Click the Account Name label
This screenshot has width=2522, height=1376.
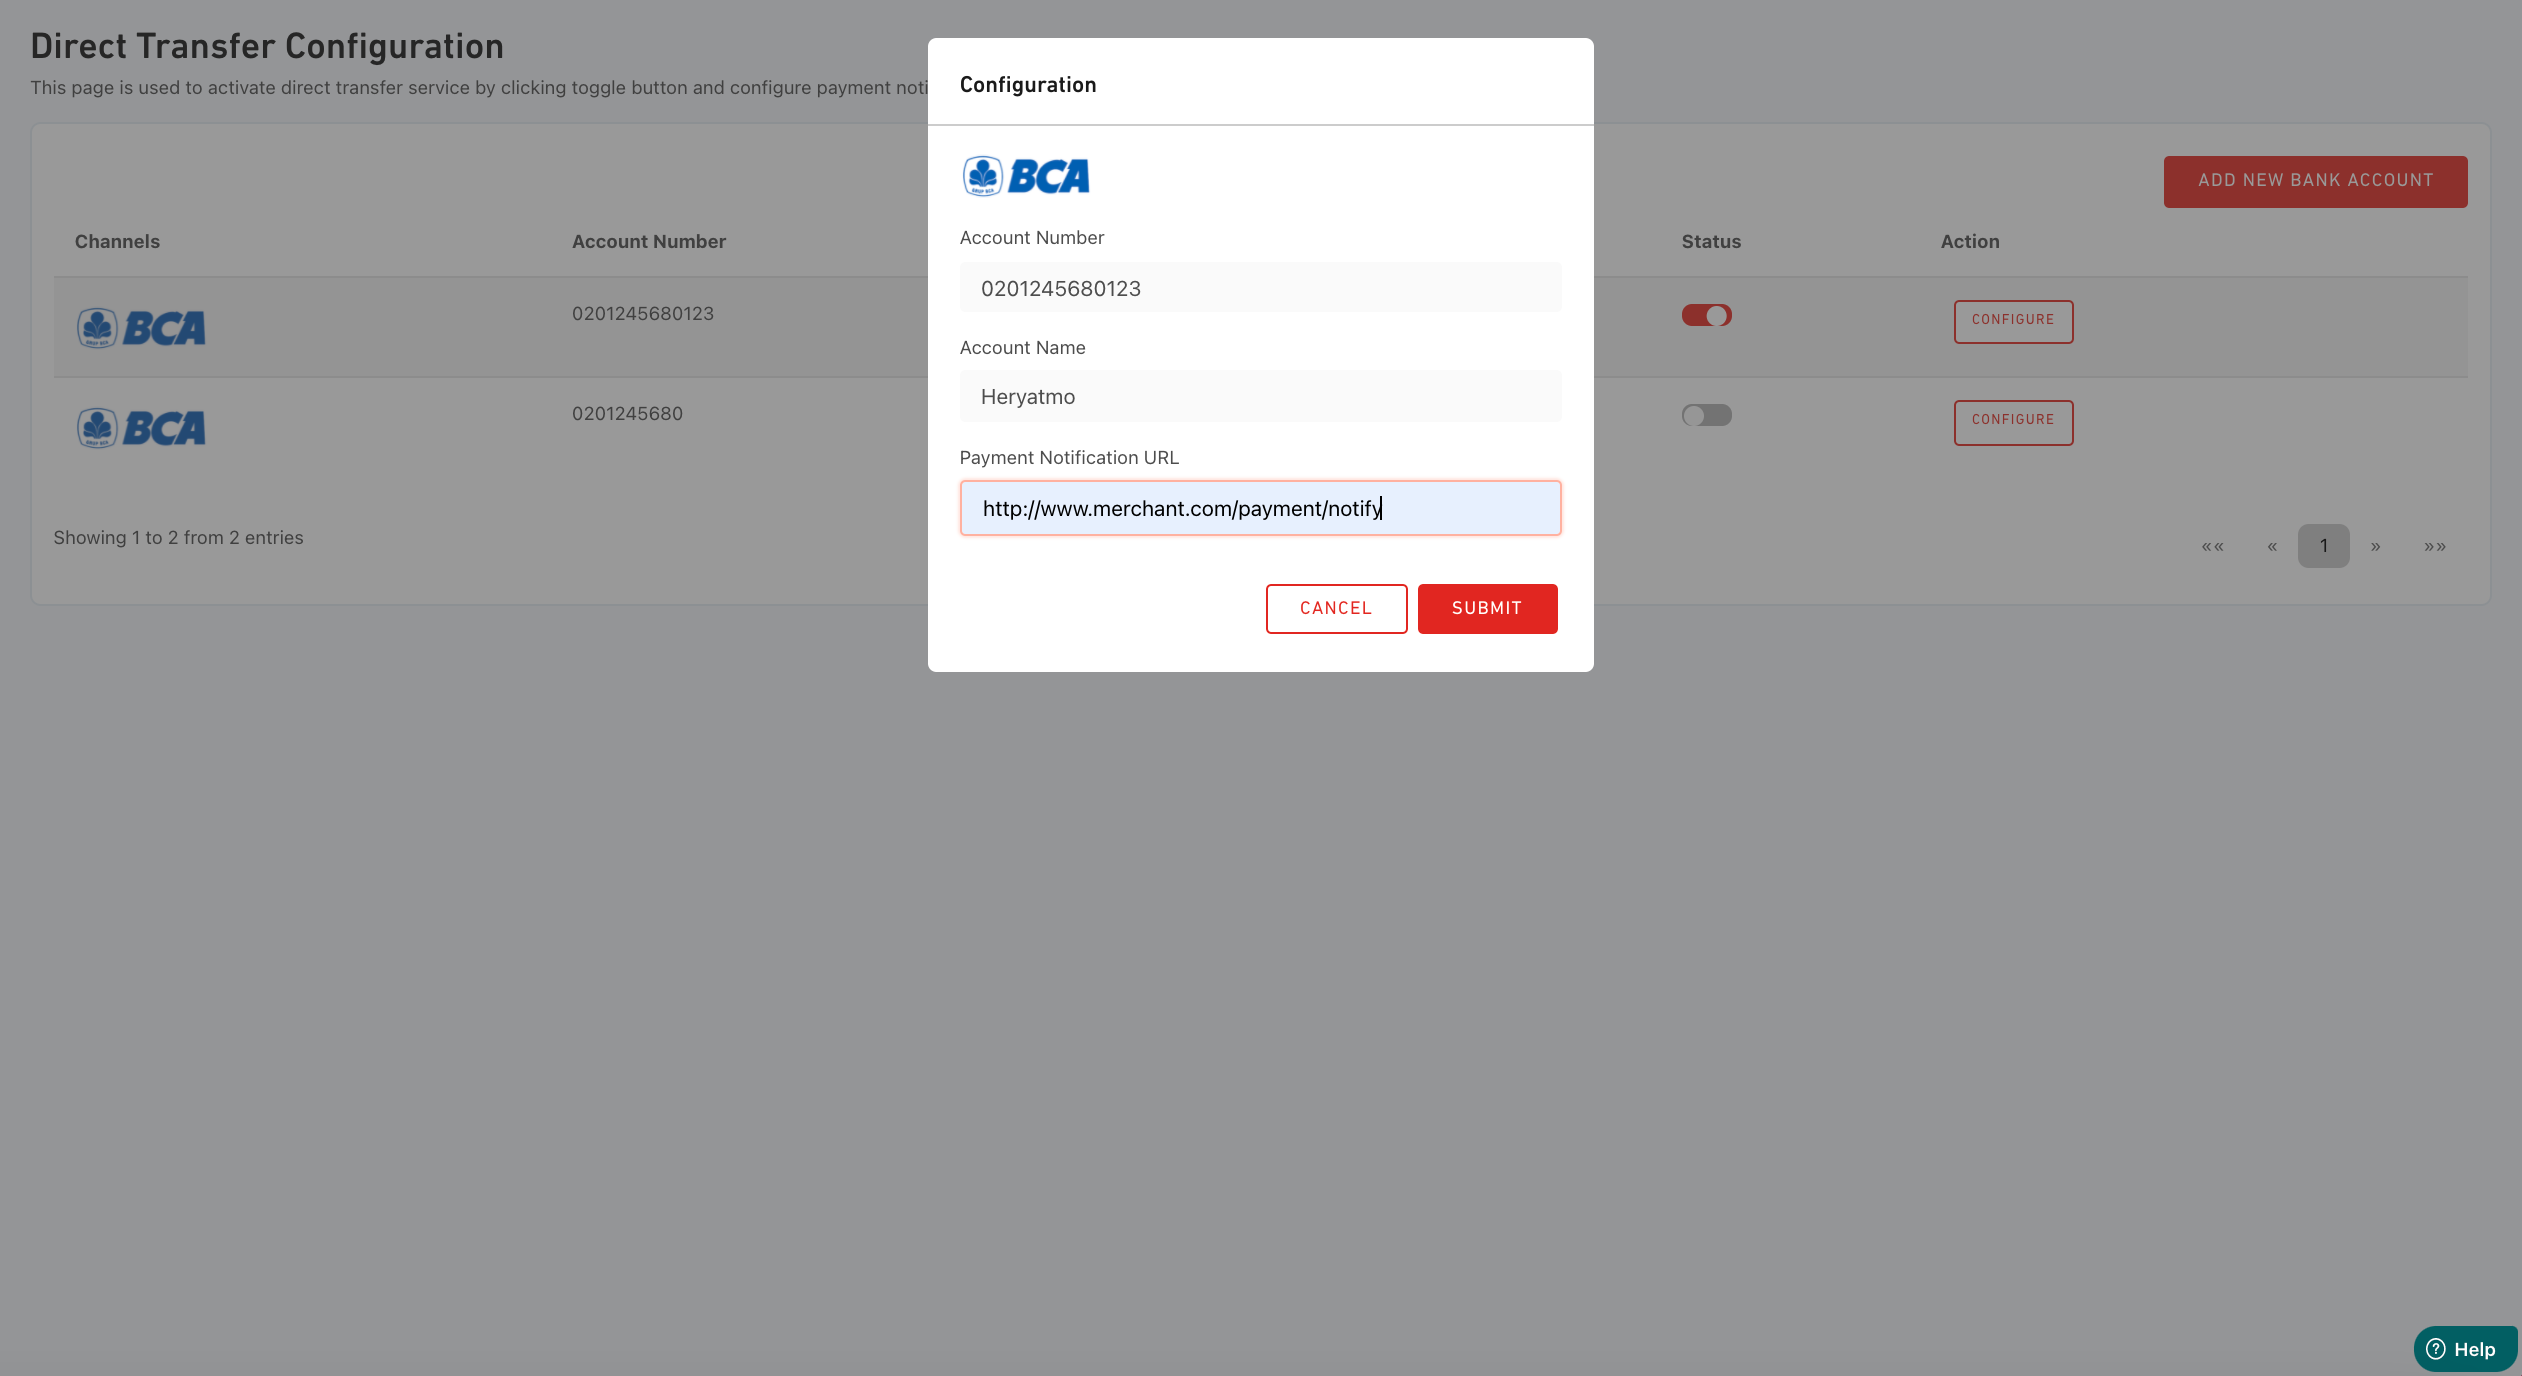tap(1022, 347)
